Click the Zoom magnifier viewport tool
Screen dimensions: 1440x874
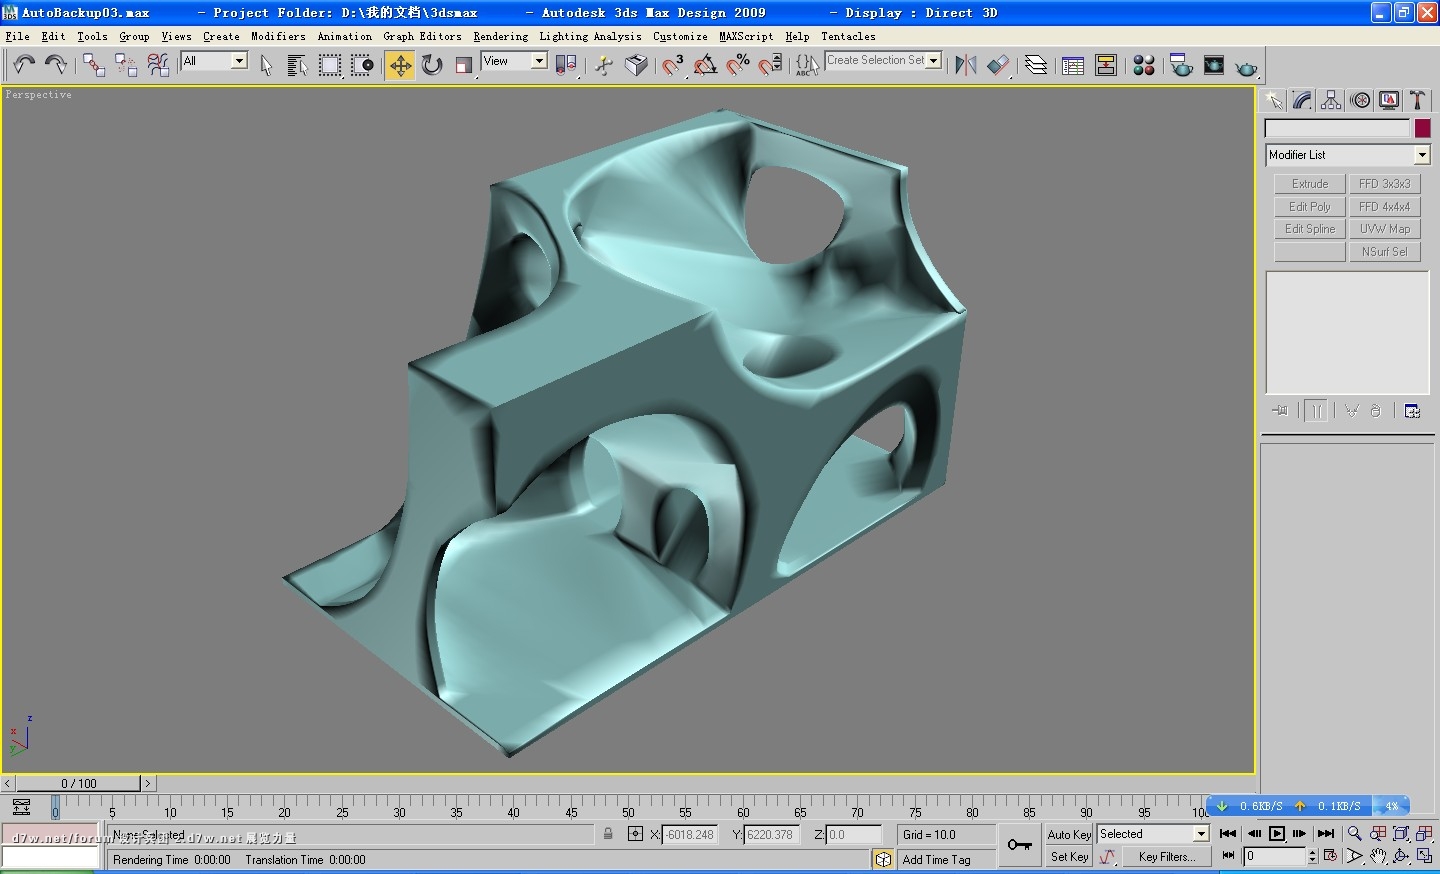[x=1355, y=834]
